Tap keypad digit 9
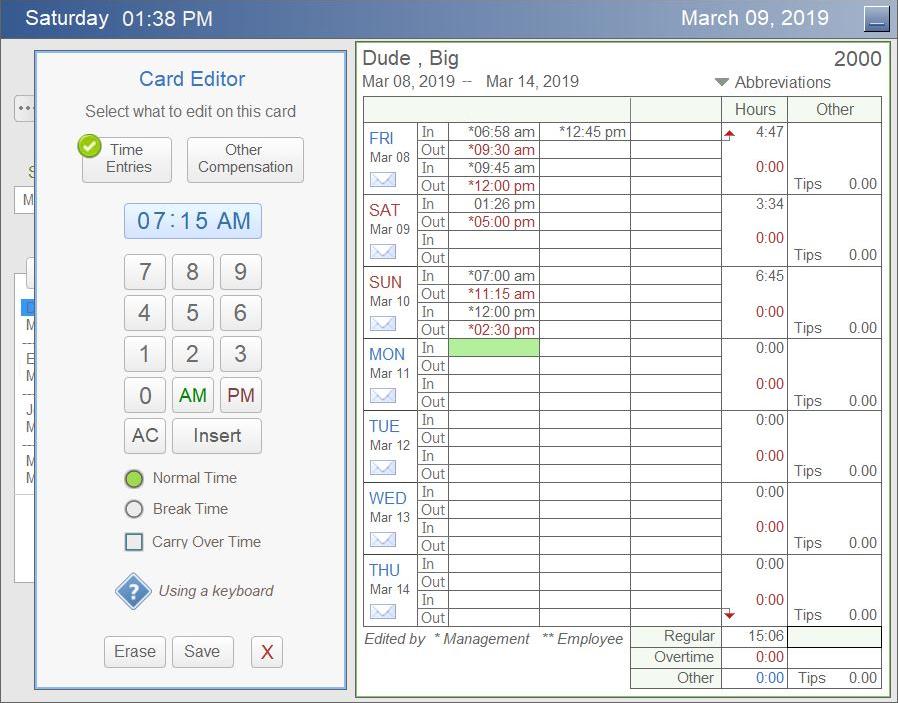 tap(241, 272)
